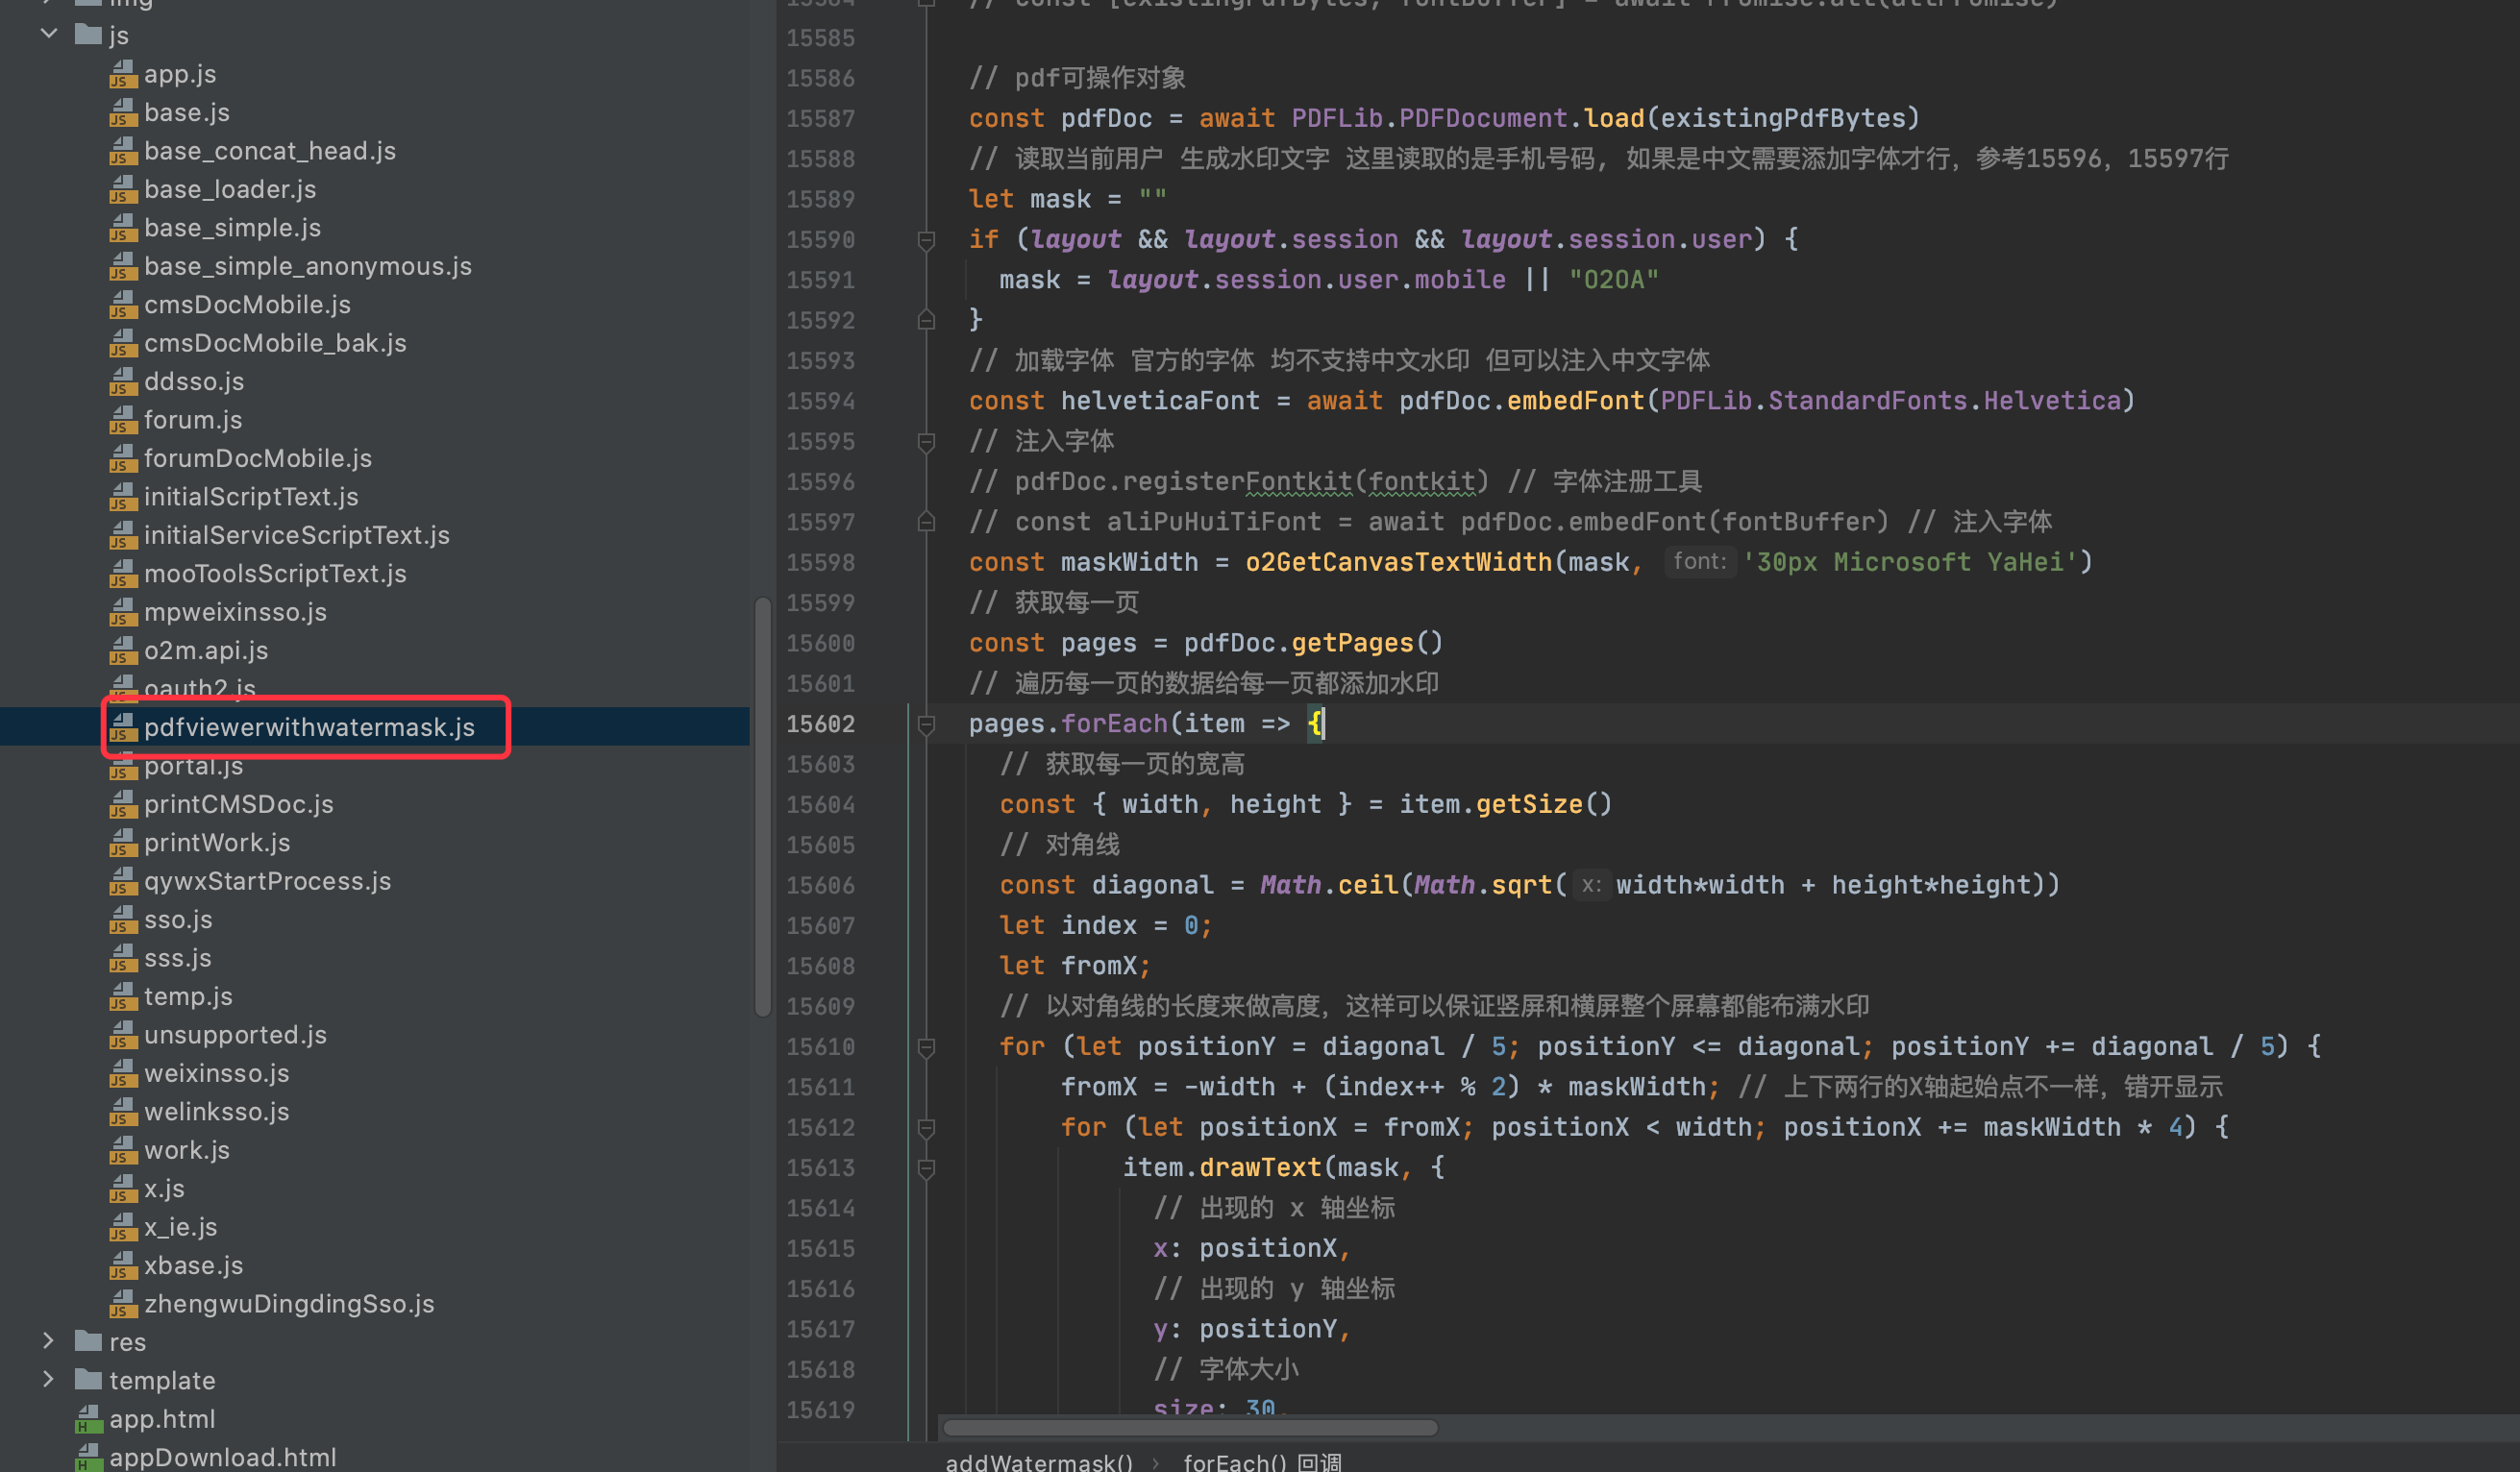Collapse the js folder tree node
Viewport: 2520px width, 1472px height.
click(48, 34)
